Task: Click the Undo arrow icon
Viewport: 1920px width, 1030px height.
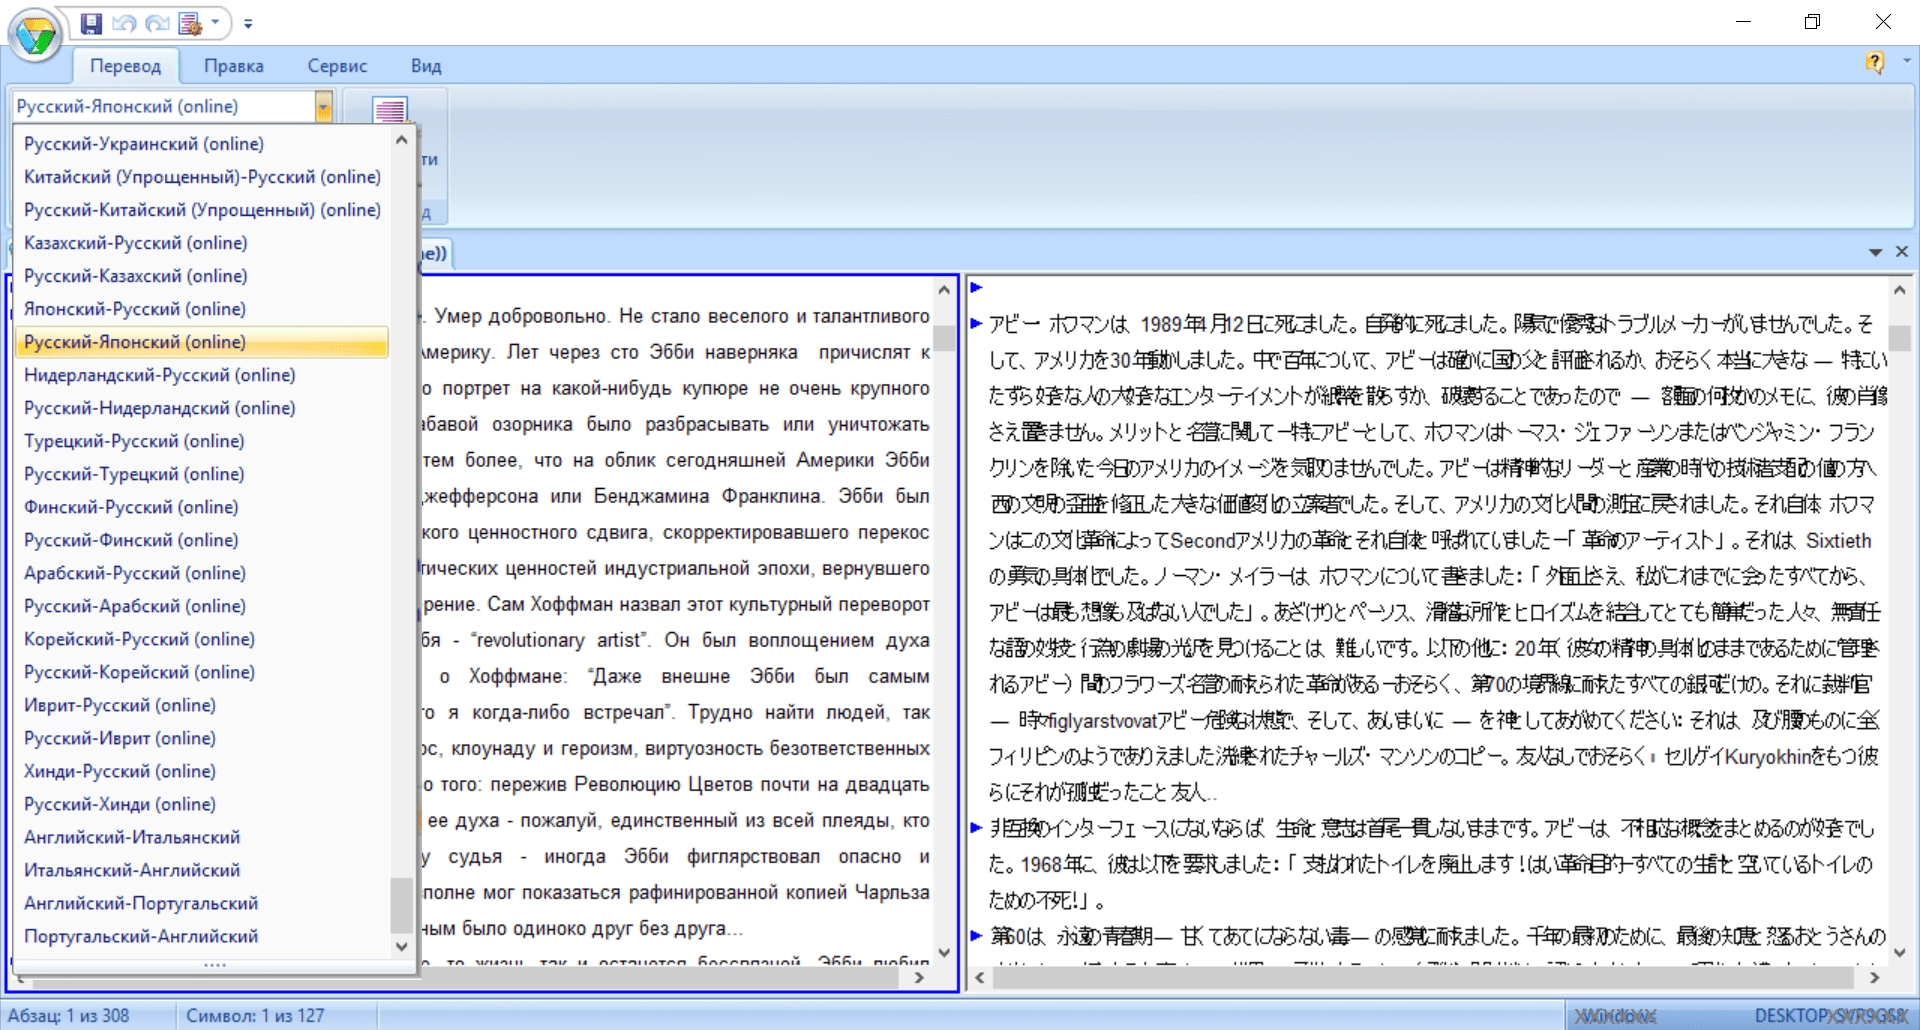Action: click(124, 23)
